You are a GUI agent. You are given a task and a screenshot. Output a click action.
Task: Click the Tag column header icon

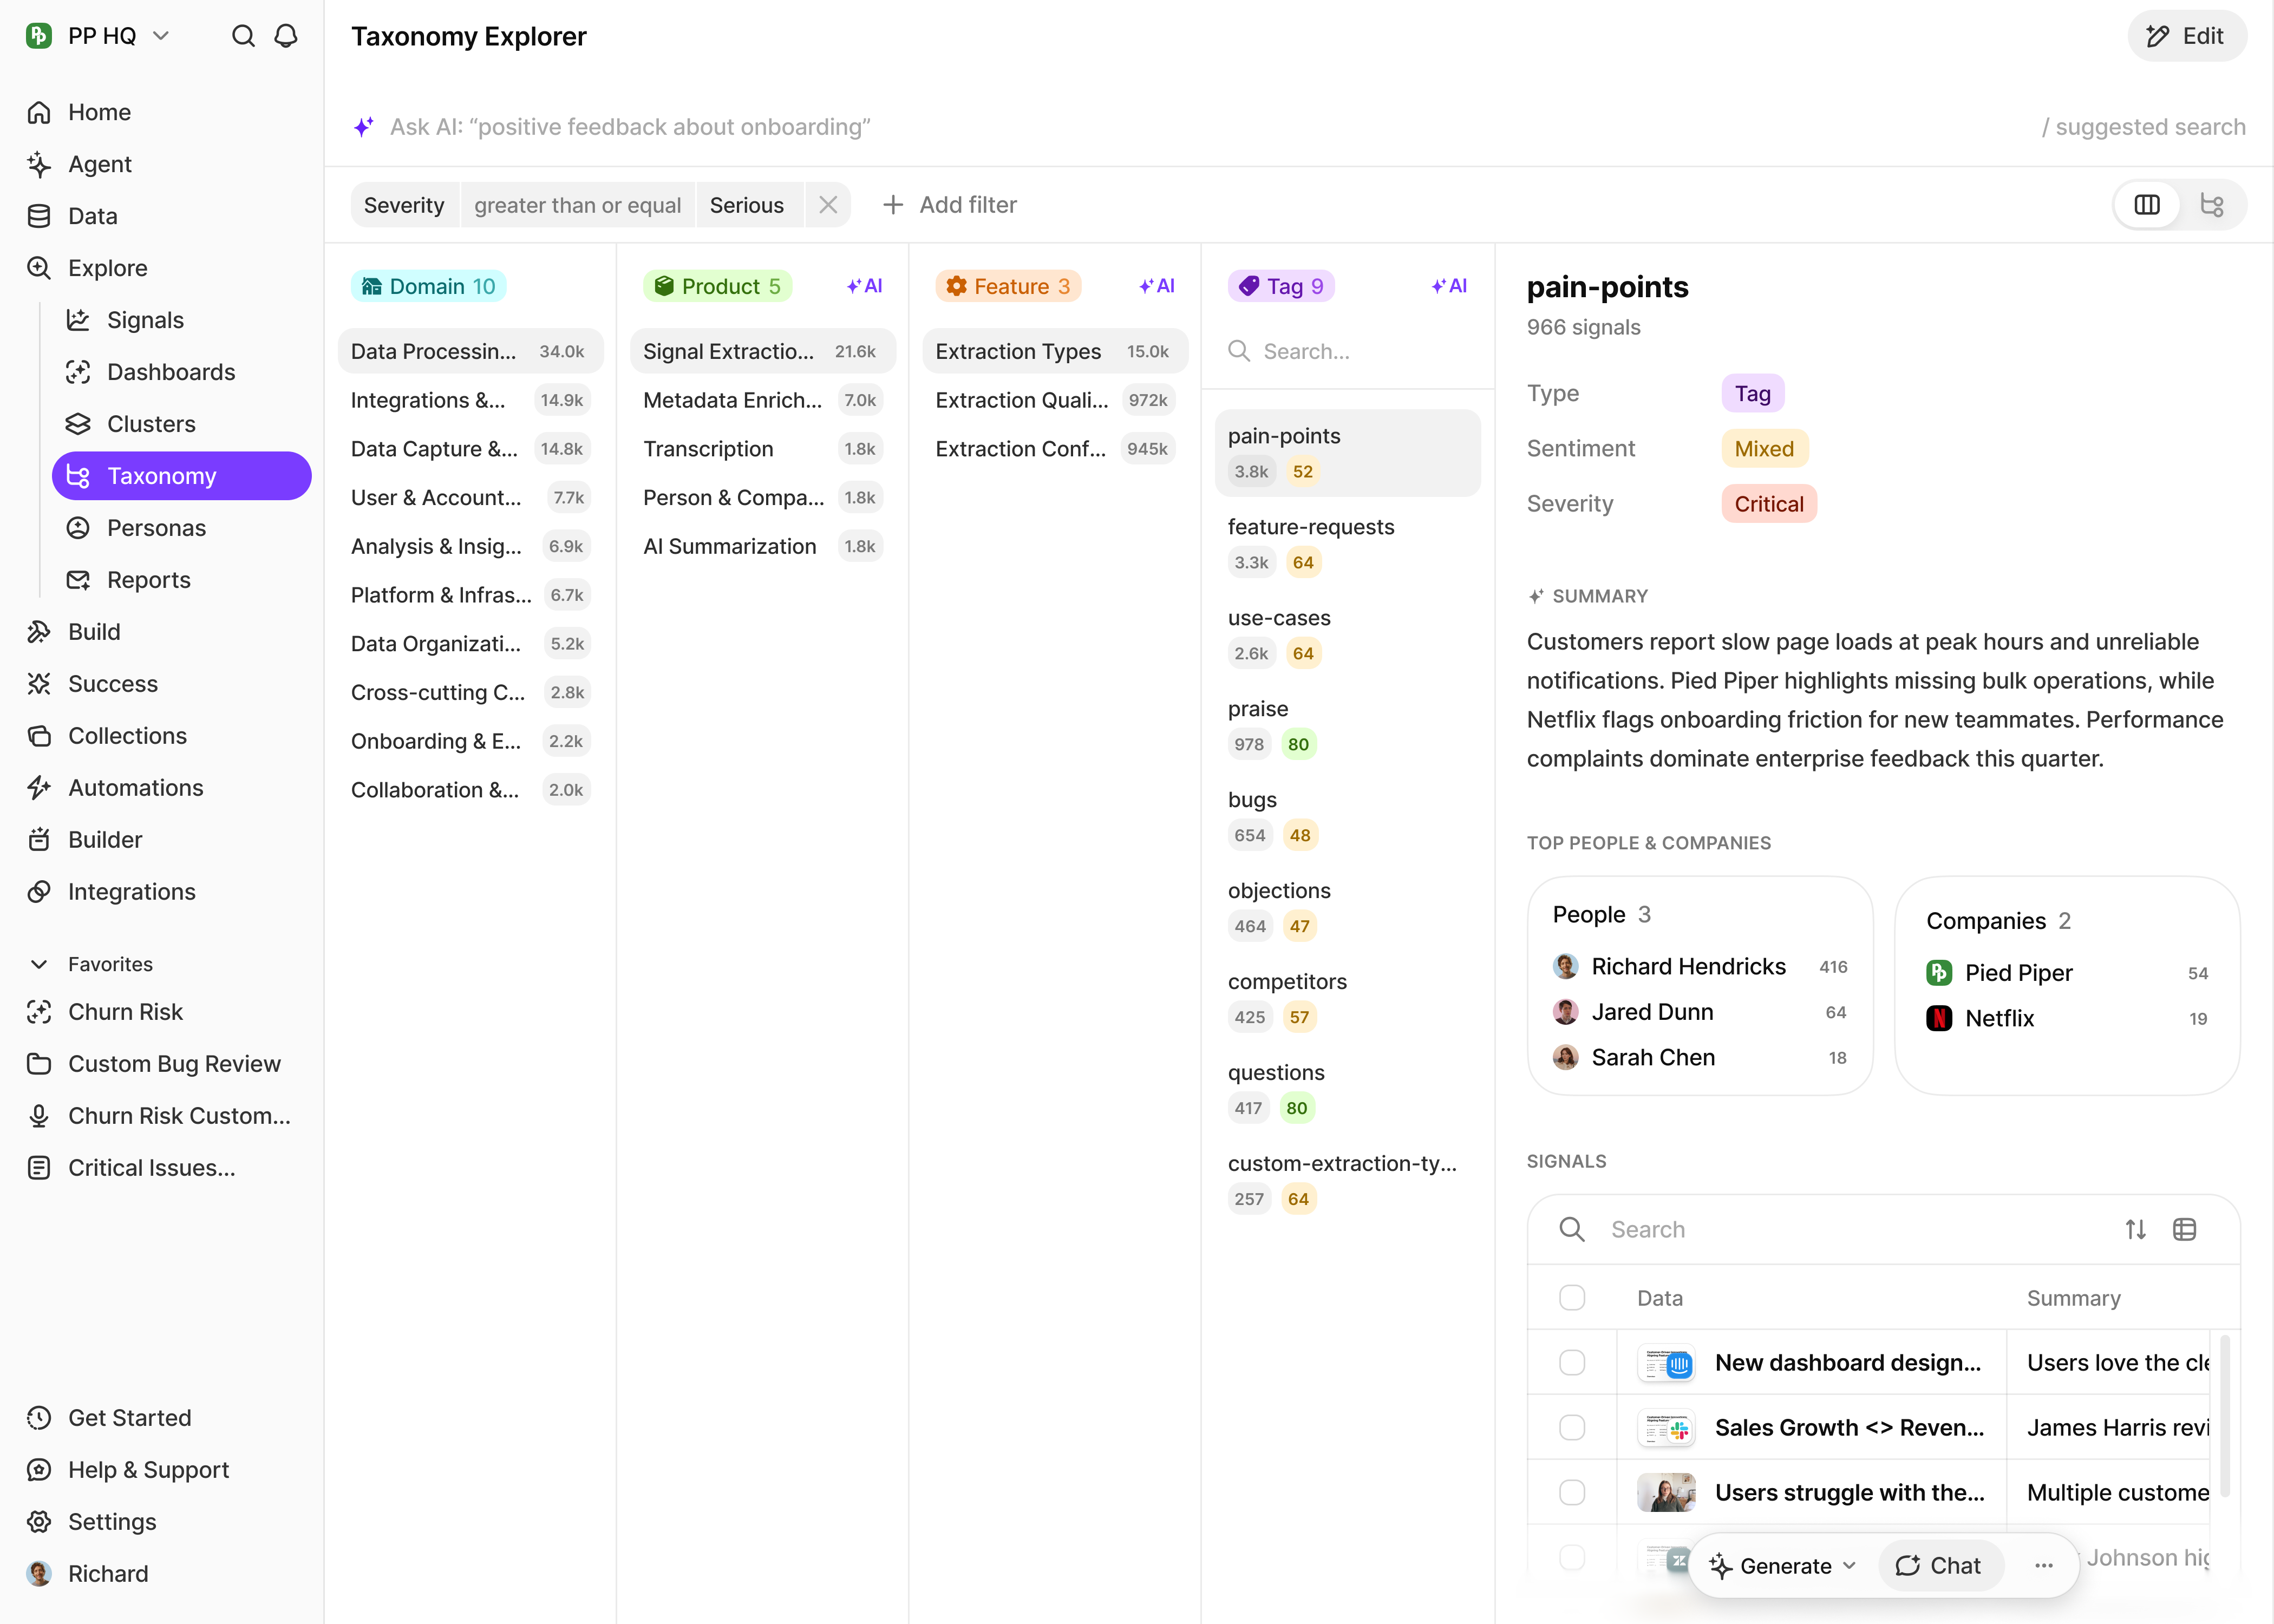[x=1249, y=286]
